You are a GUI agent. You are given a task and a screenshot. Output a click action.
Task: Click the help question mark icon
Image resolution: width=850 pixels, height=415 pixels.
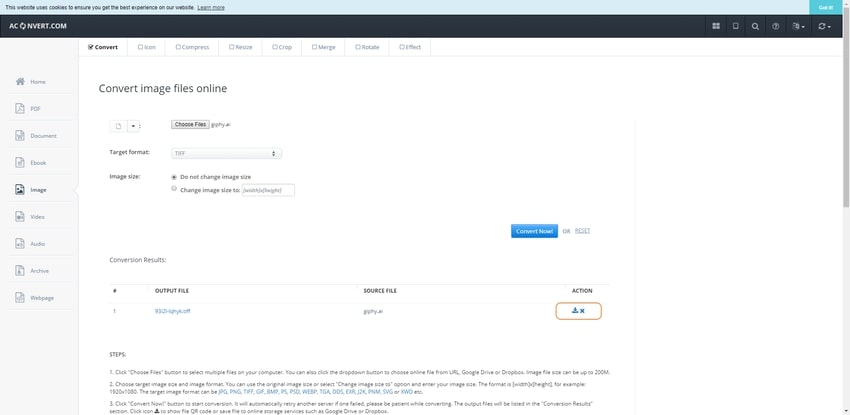click(x=776, y=26)
